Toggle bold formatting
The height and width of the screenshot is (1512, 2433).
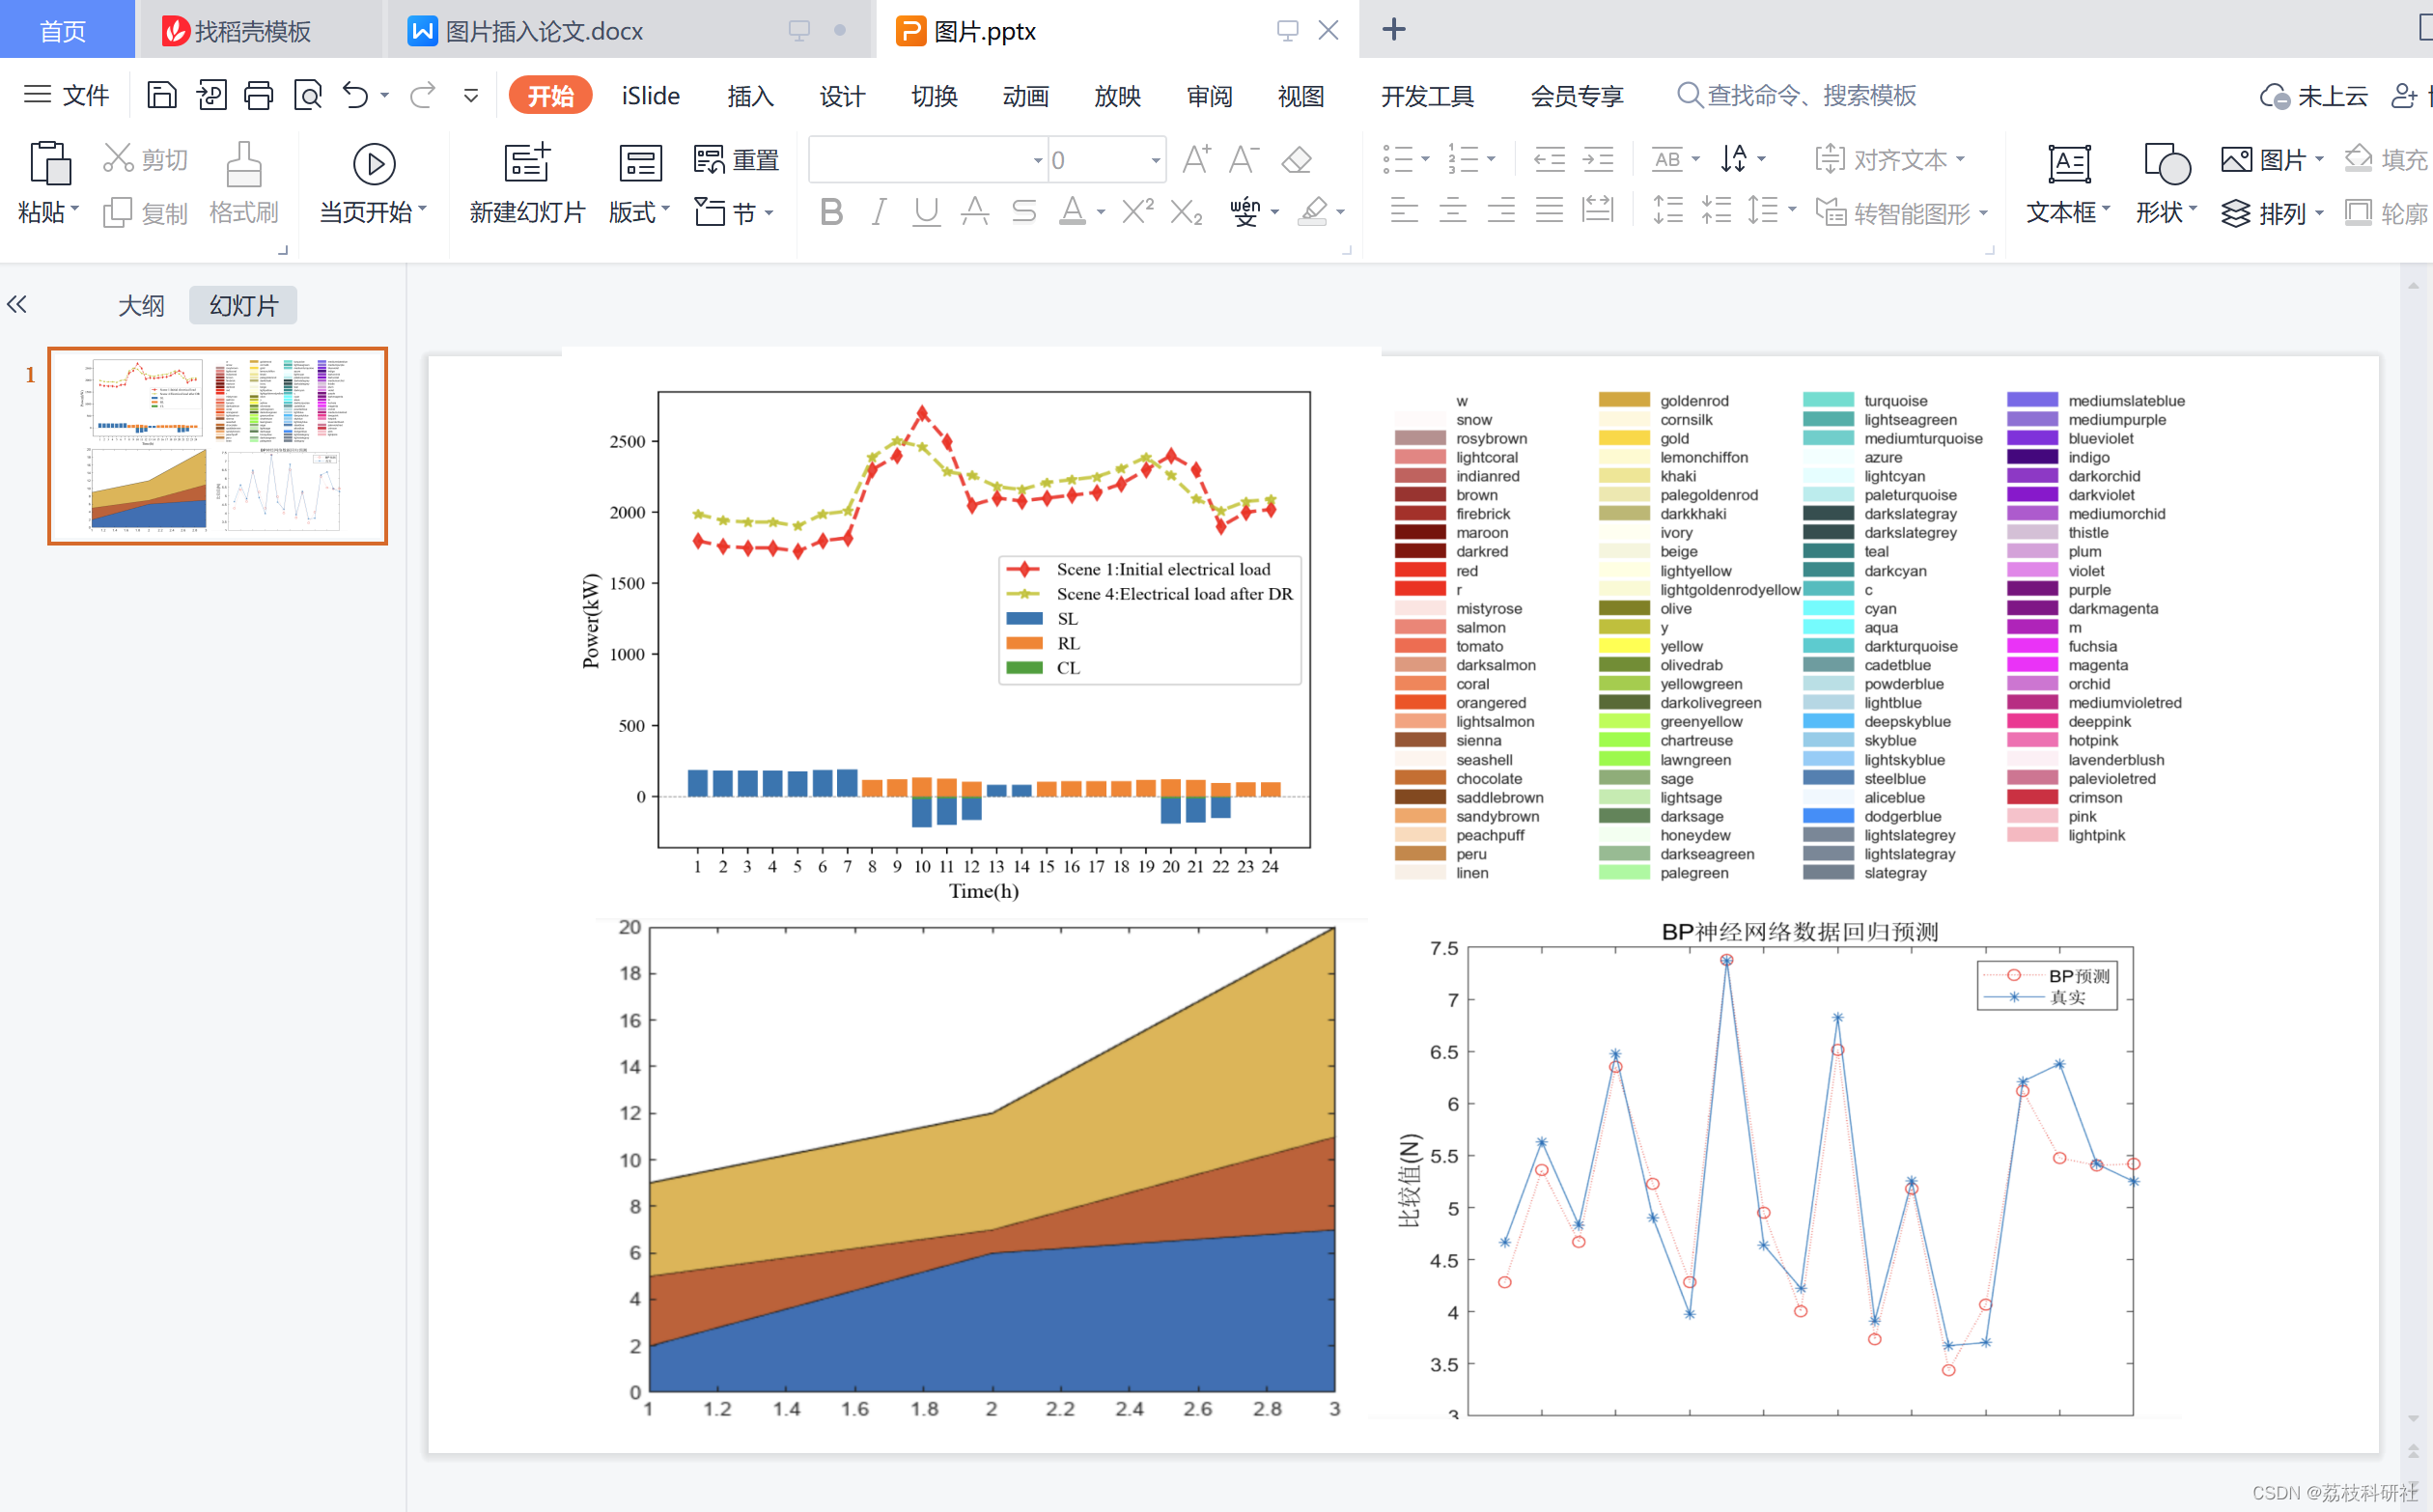tap(830, 212)
